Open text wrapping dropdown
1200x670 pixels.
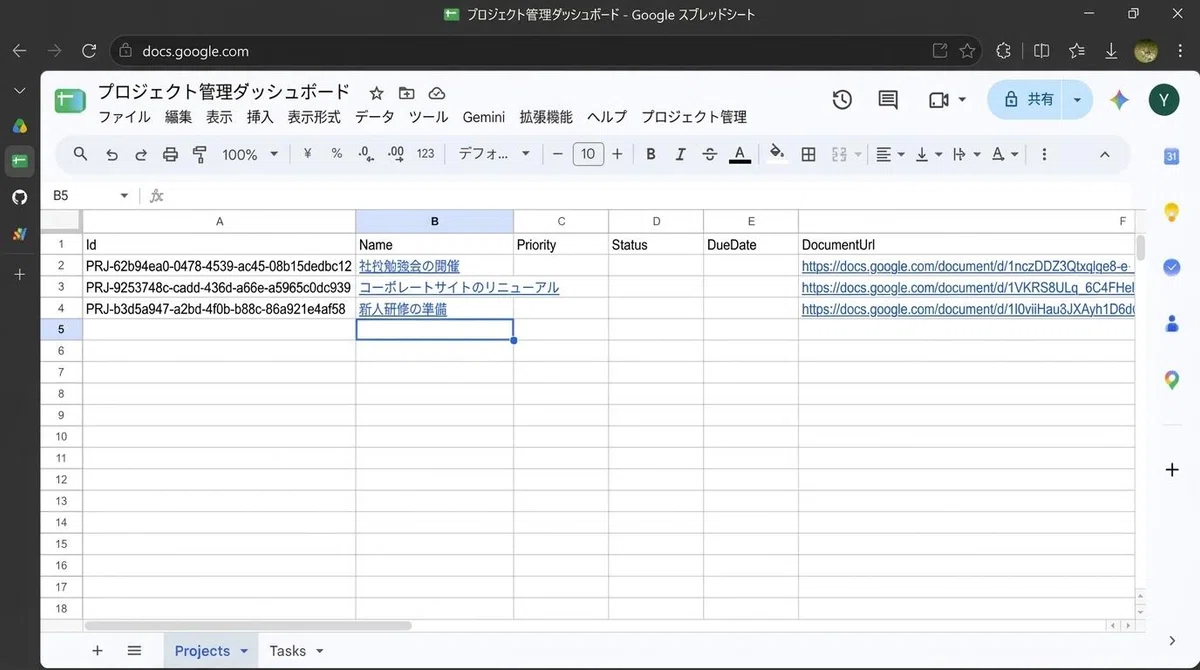tap(967, 154)
